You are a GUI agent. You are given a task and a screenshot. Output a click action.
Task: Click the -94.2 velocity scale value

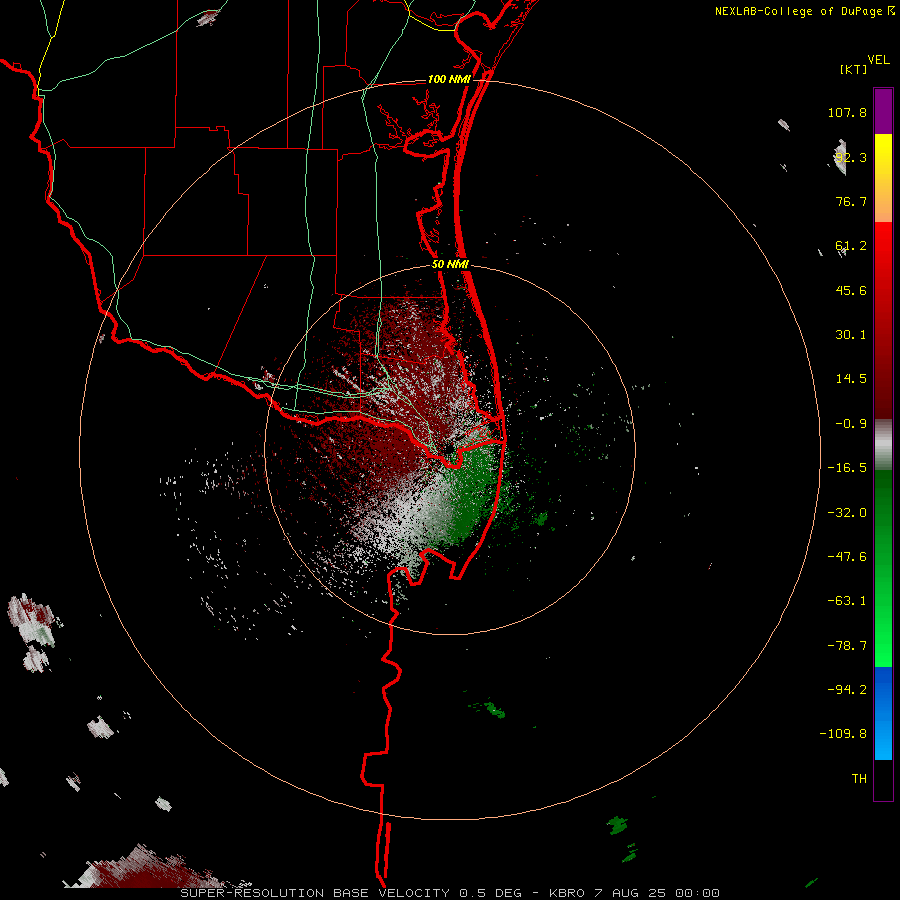847,689
